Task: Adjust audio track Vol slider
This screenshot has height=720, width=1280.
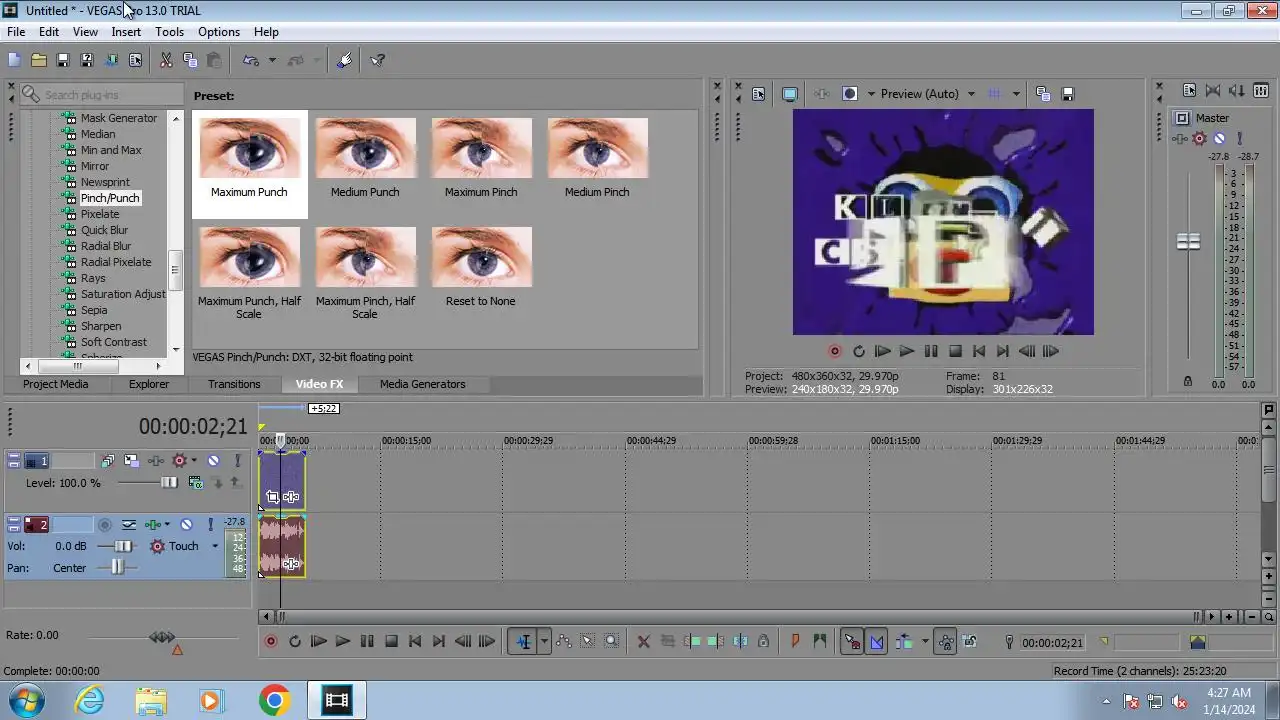Action: pyautogui.click(x=122, y=546)
